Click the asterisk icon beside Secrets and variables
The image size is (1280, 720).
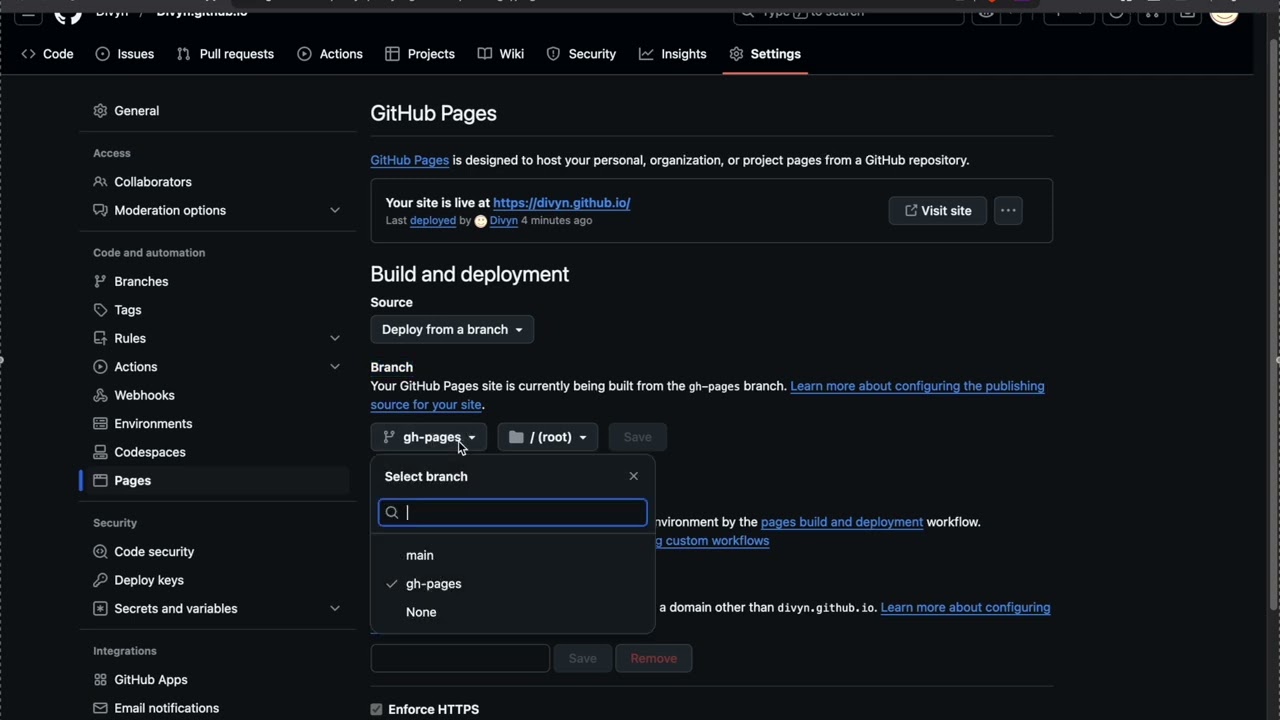[100, 609]
